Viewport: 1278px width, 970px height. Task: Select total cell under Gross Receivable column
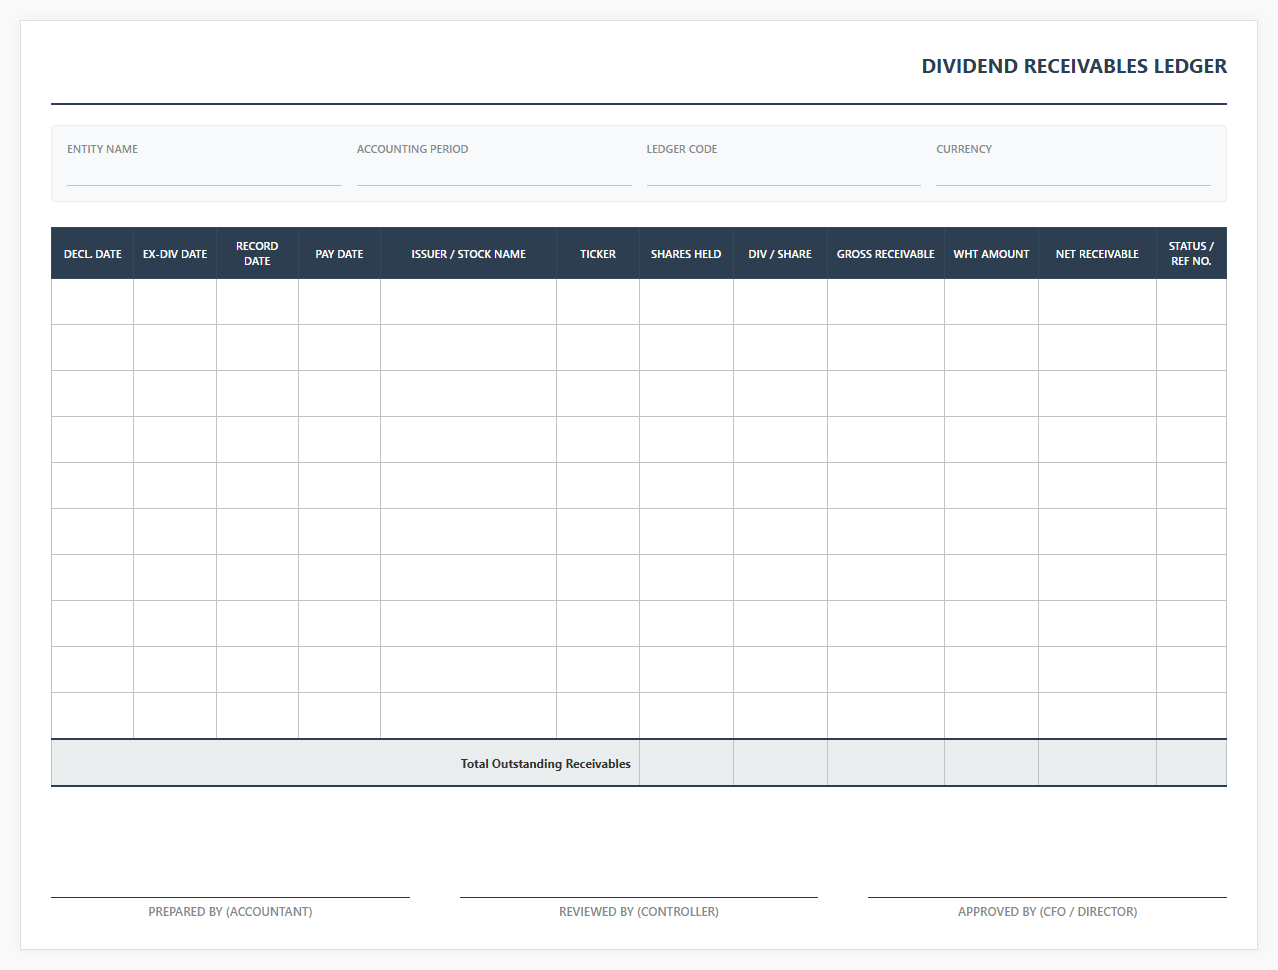886,763
